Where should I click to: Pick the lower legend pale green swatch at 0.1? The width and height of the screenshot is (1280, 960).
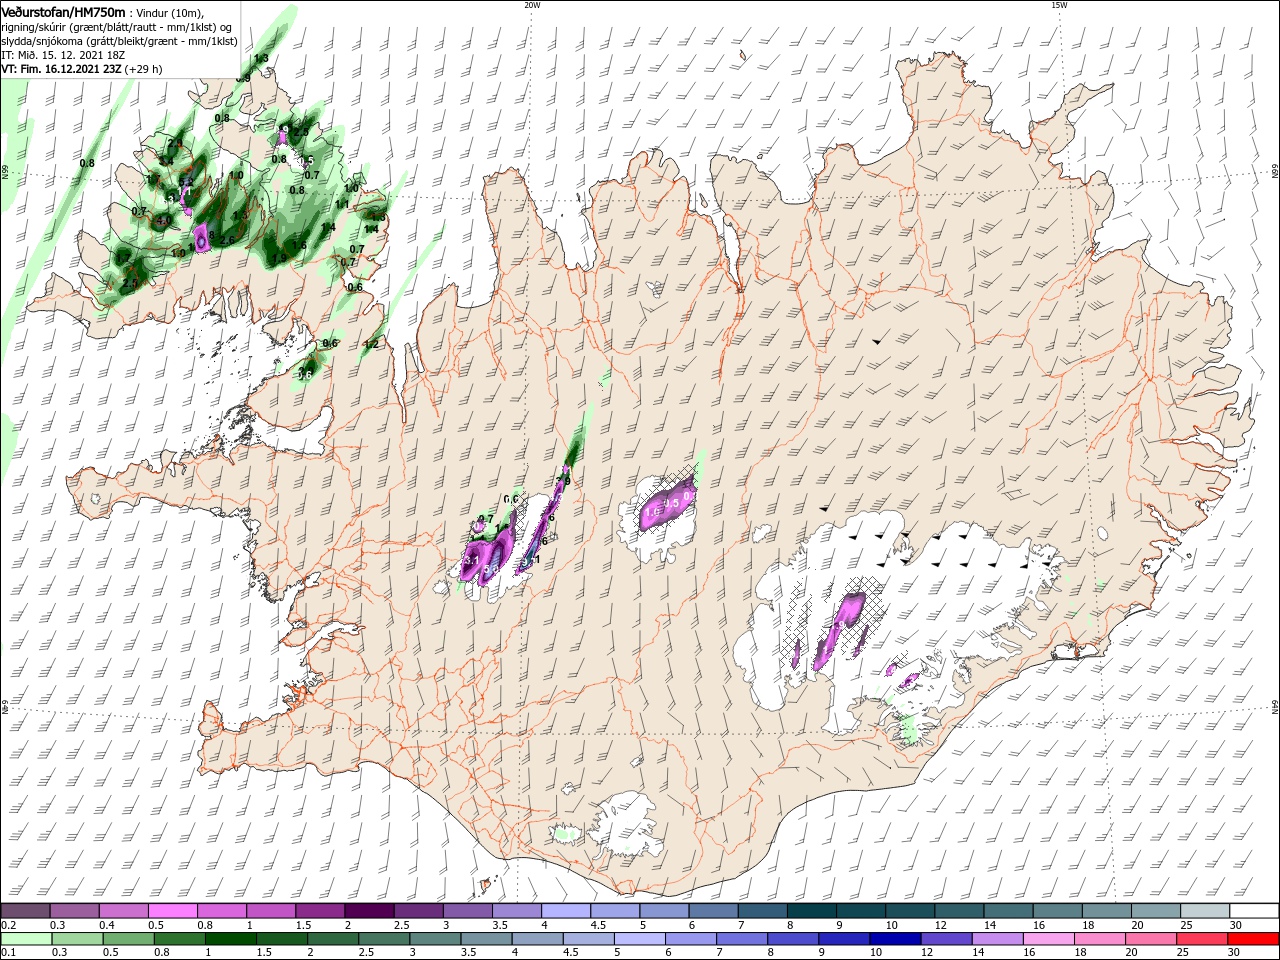[26, 939]
